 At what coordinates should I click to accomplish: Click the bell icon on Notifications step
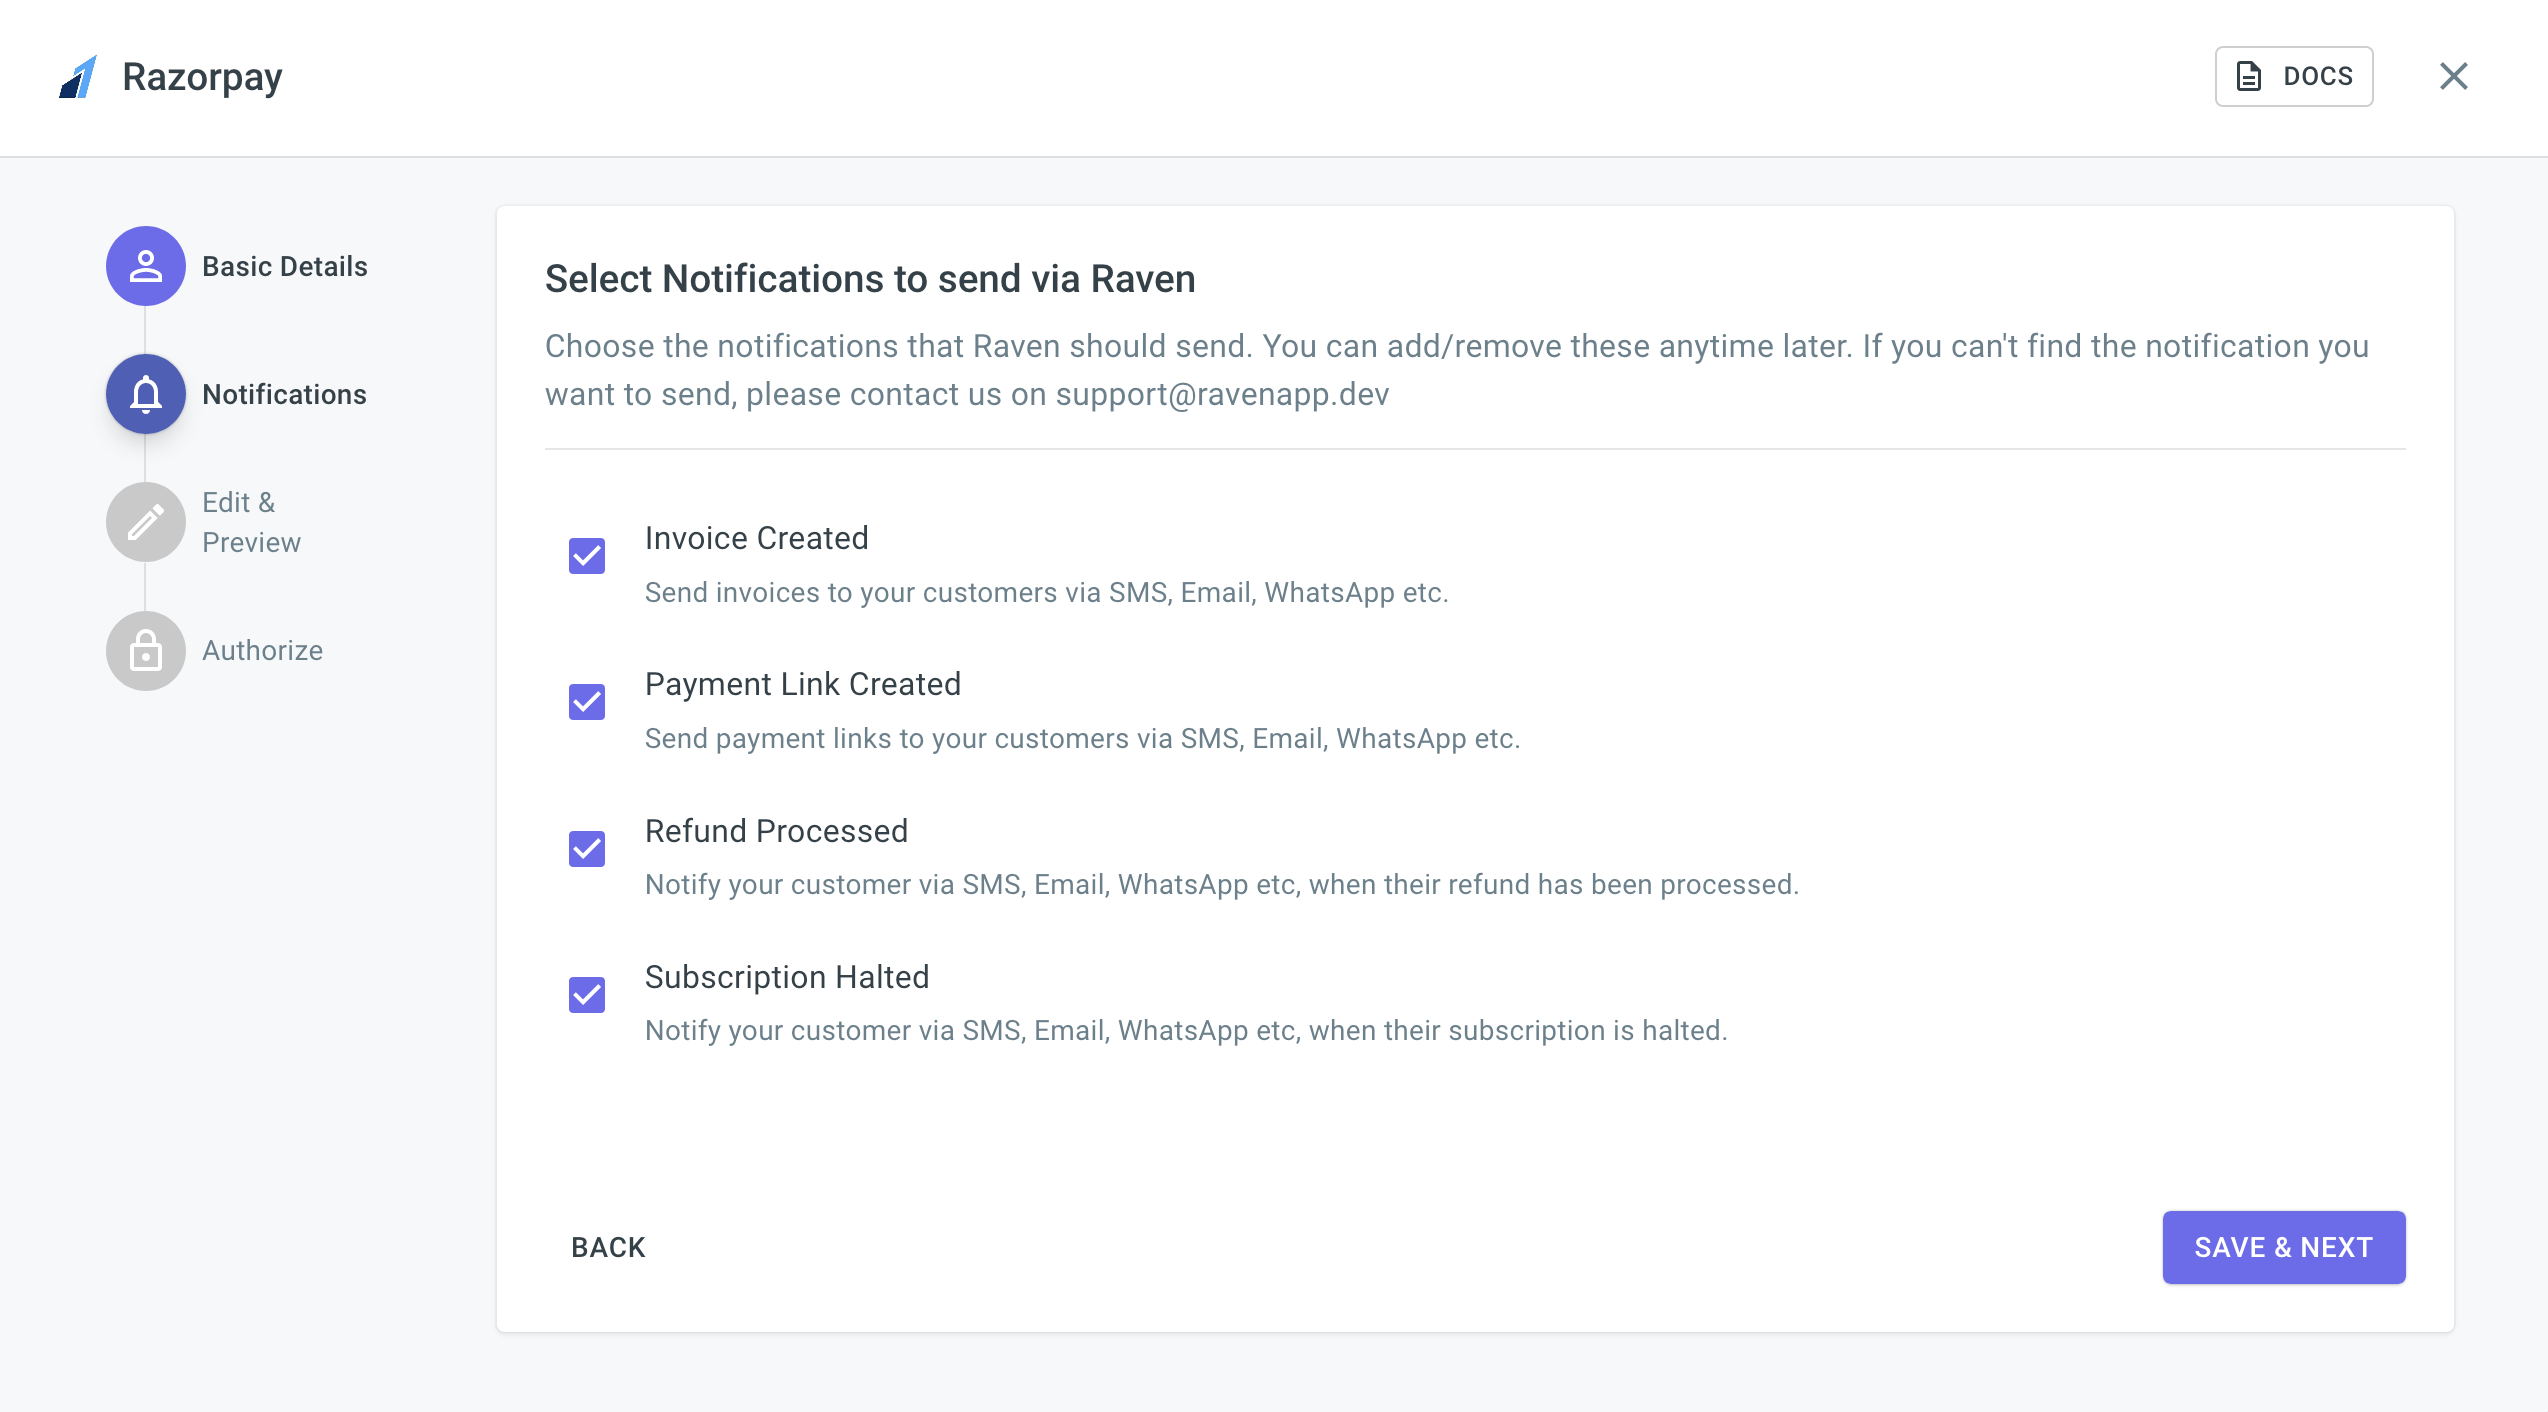coord(145,394)
